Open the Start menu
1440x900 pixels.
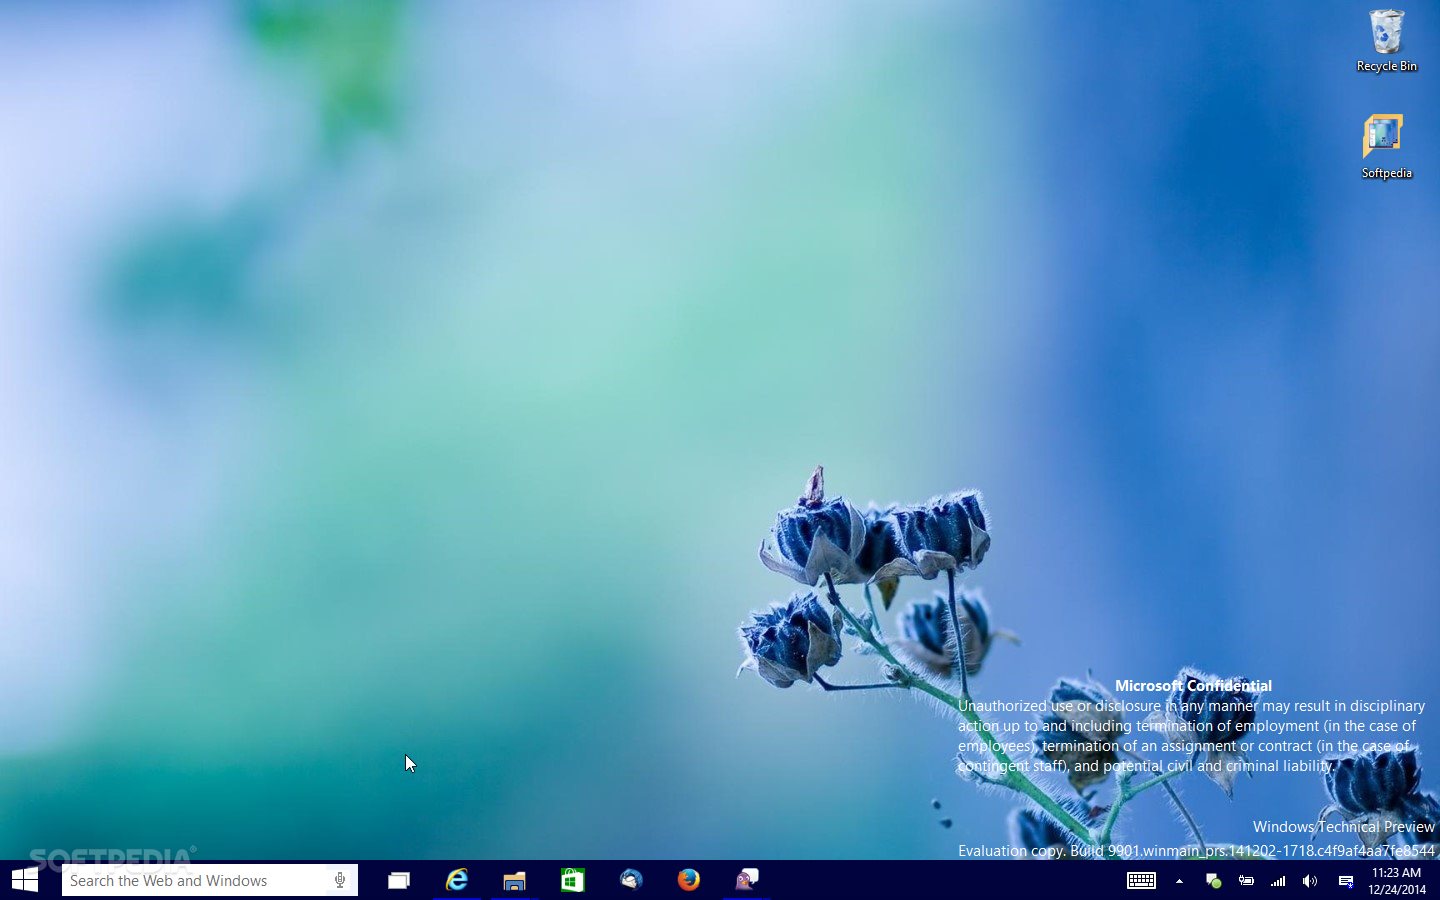25,880
